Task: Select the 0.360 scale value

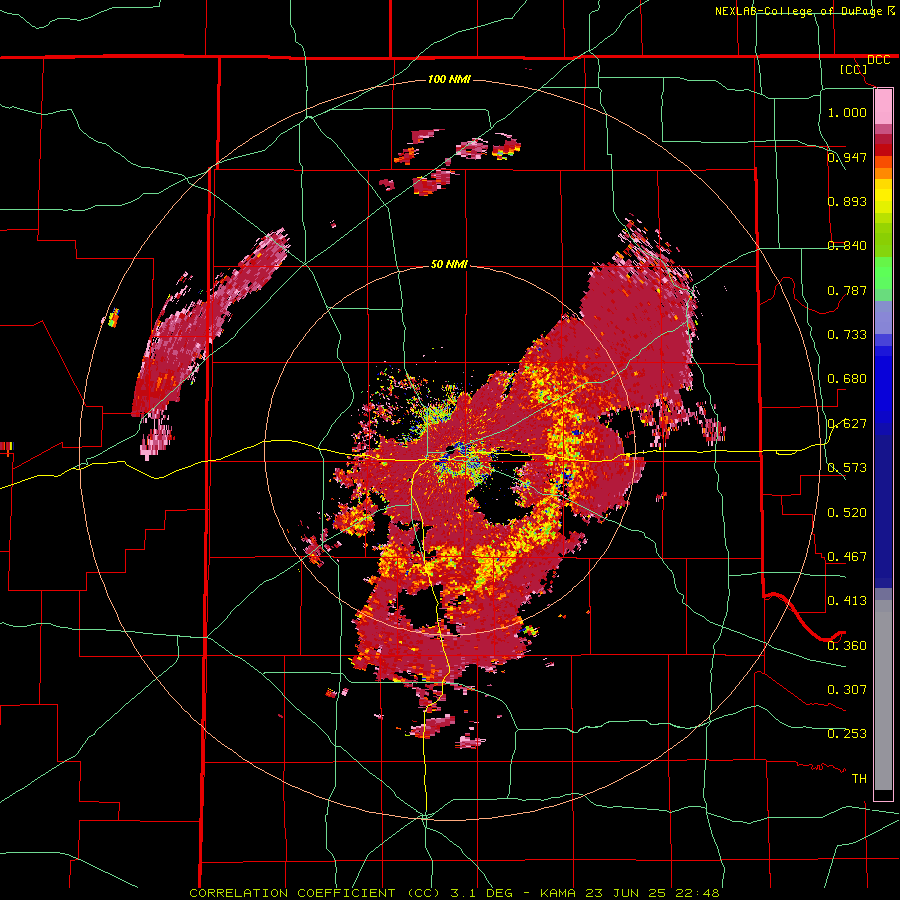Action: (x=847, y=646)
